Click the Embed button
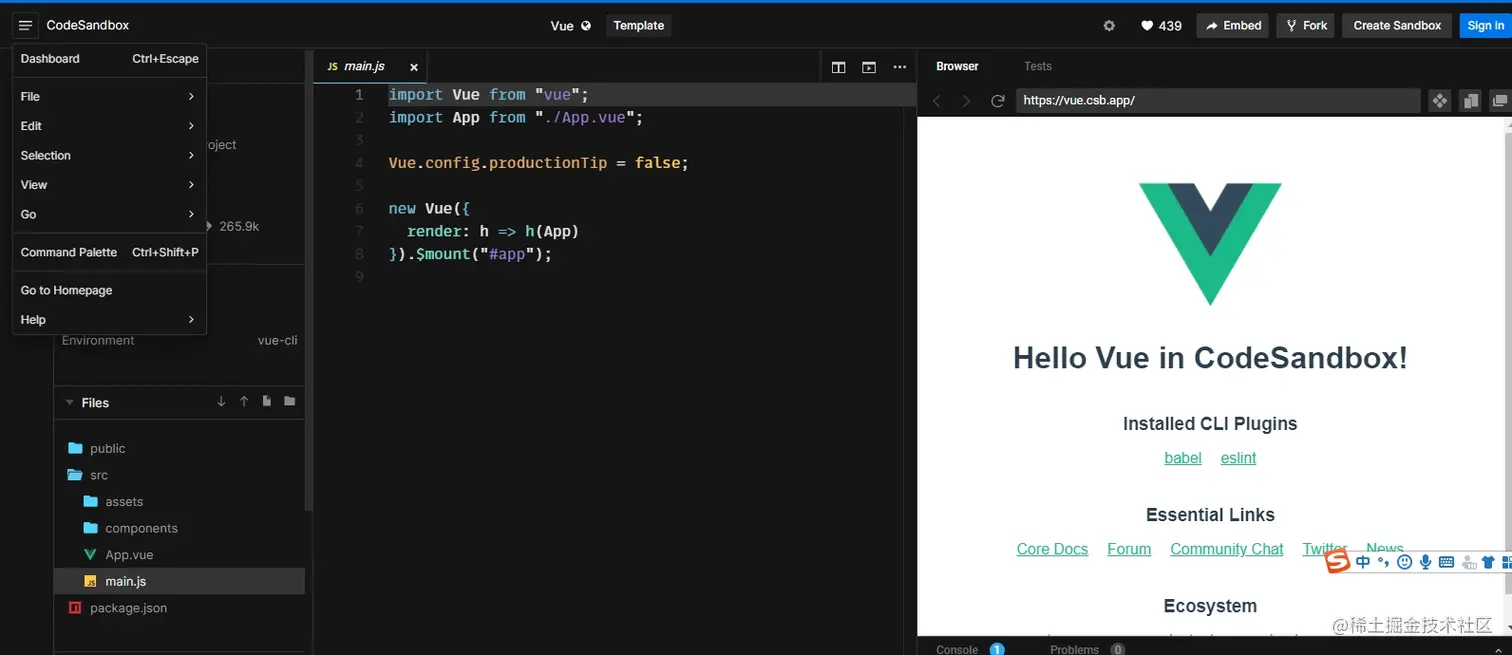 1232,26
